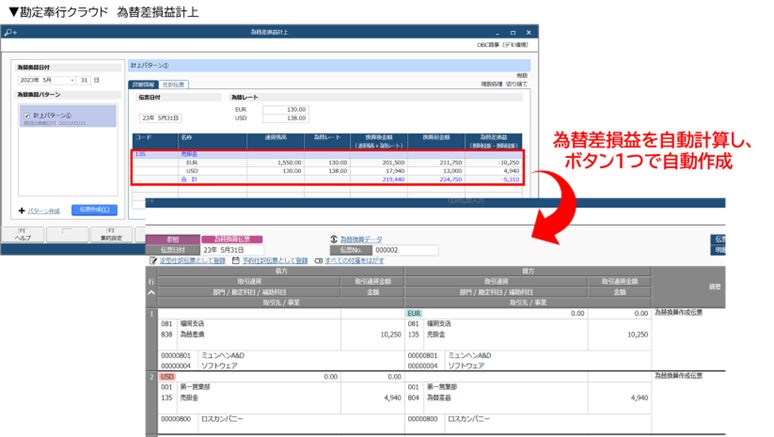The image size is (774, 437).
Task: Click the EUR balance cell 1,550.00
Action: [289, 162]
